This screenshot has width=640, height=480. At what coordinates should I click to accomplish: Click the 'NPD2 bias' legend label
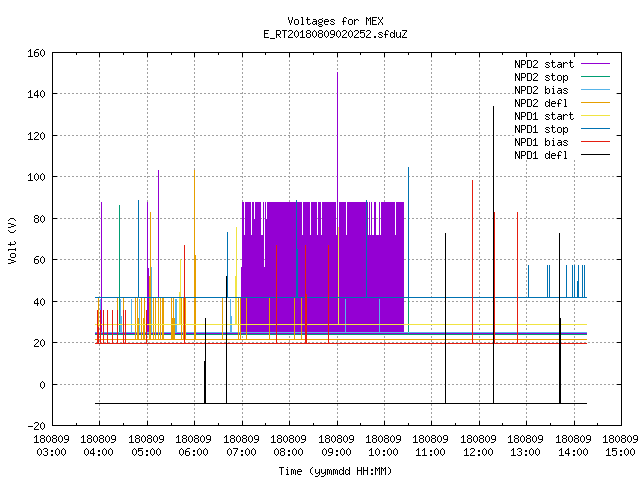[541, 90]
